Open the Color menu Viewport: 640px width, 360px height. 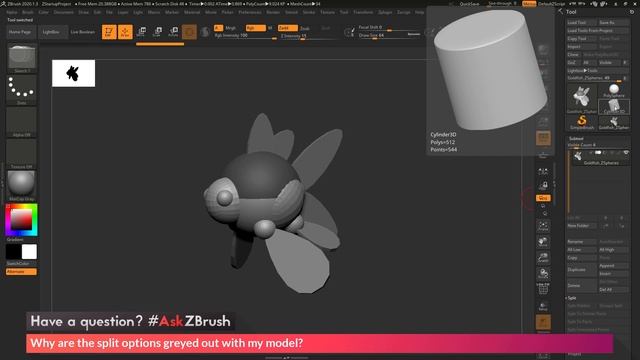coord(43,12)
